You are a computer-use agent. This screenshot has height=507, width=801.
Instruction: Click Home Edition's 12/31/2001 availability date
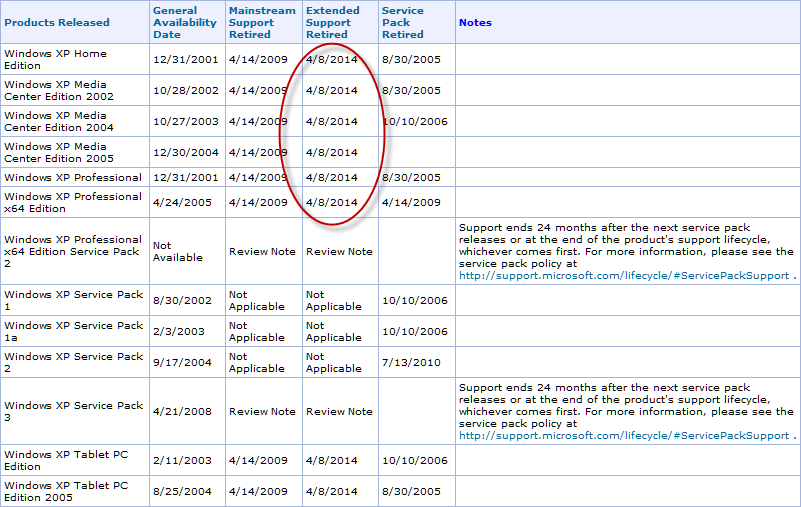point(185,59)
